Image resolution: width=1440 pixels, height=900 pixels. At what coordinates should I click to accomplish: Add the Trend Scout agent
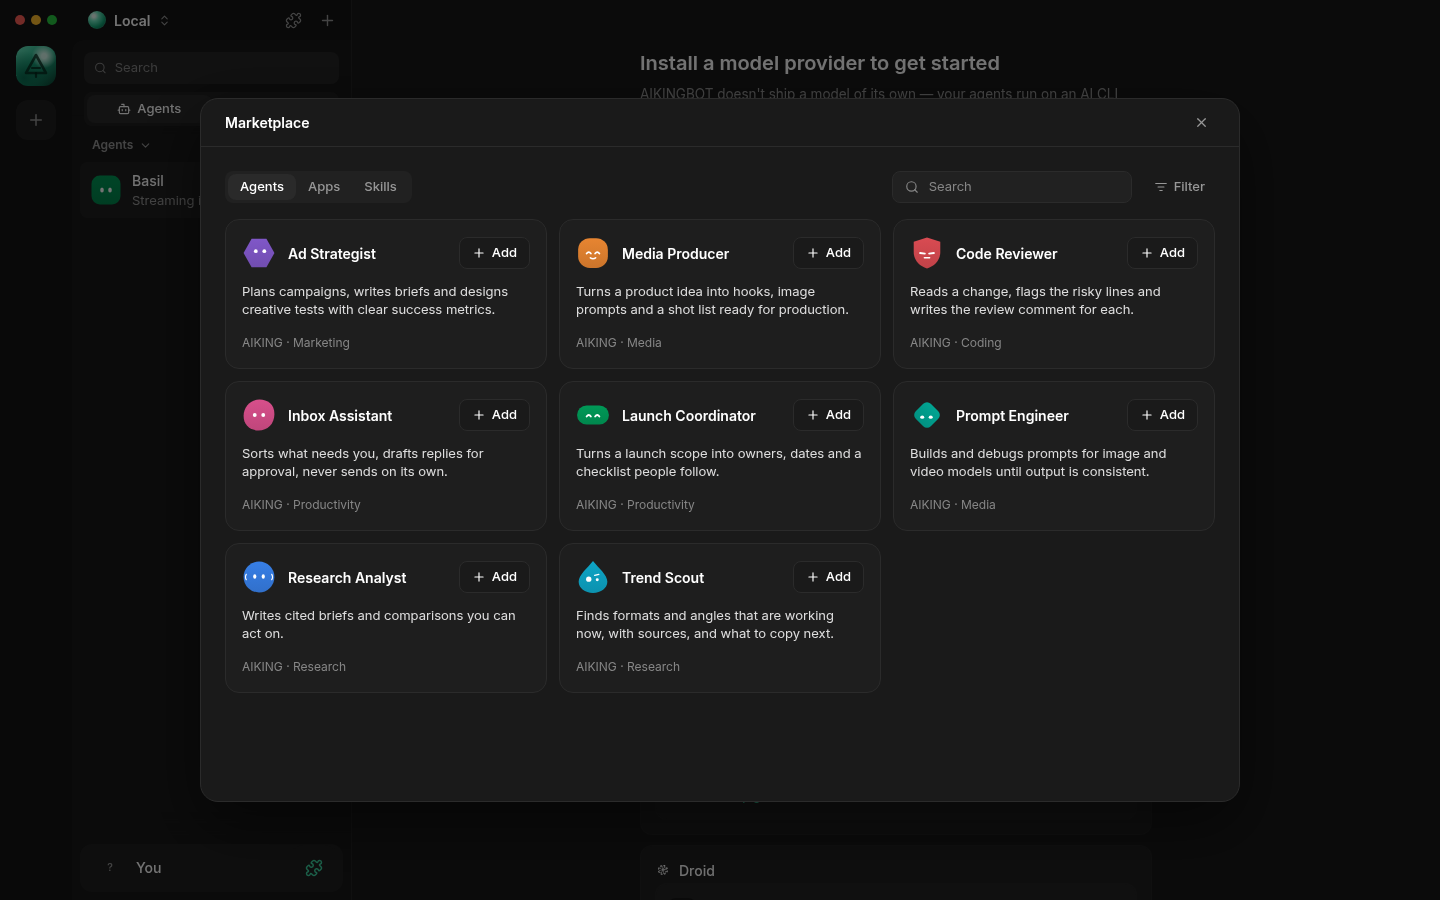coord(829,577)
